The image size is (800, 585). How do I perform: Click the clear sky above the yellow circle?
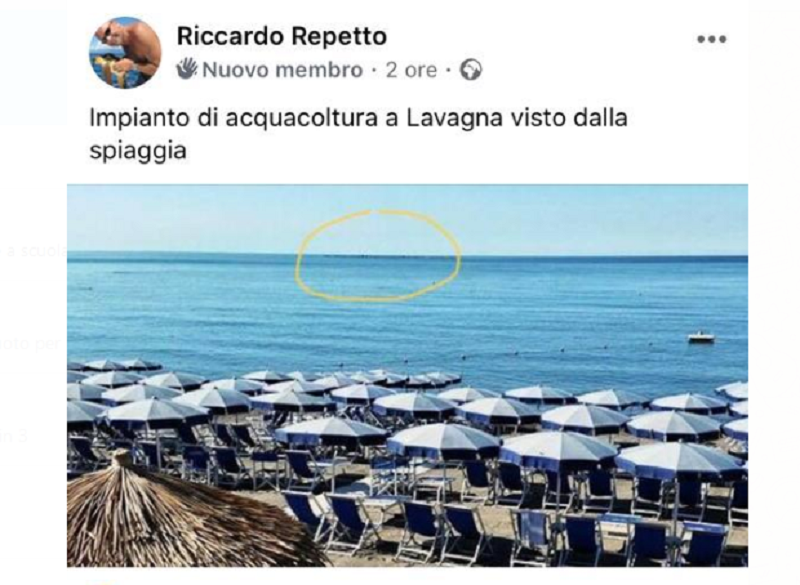tap(378, 197)
